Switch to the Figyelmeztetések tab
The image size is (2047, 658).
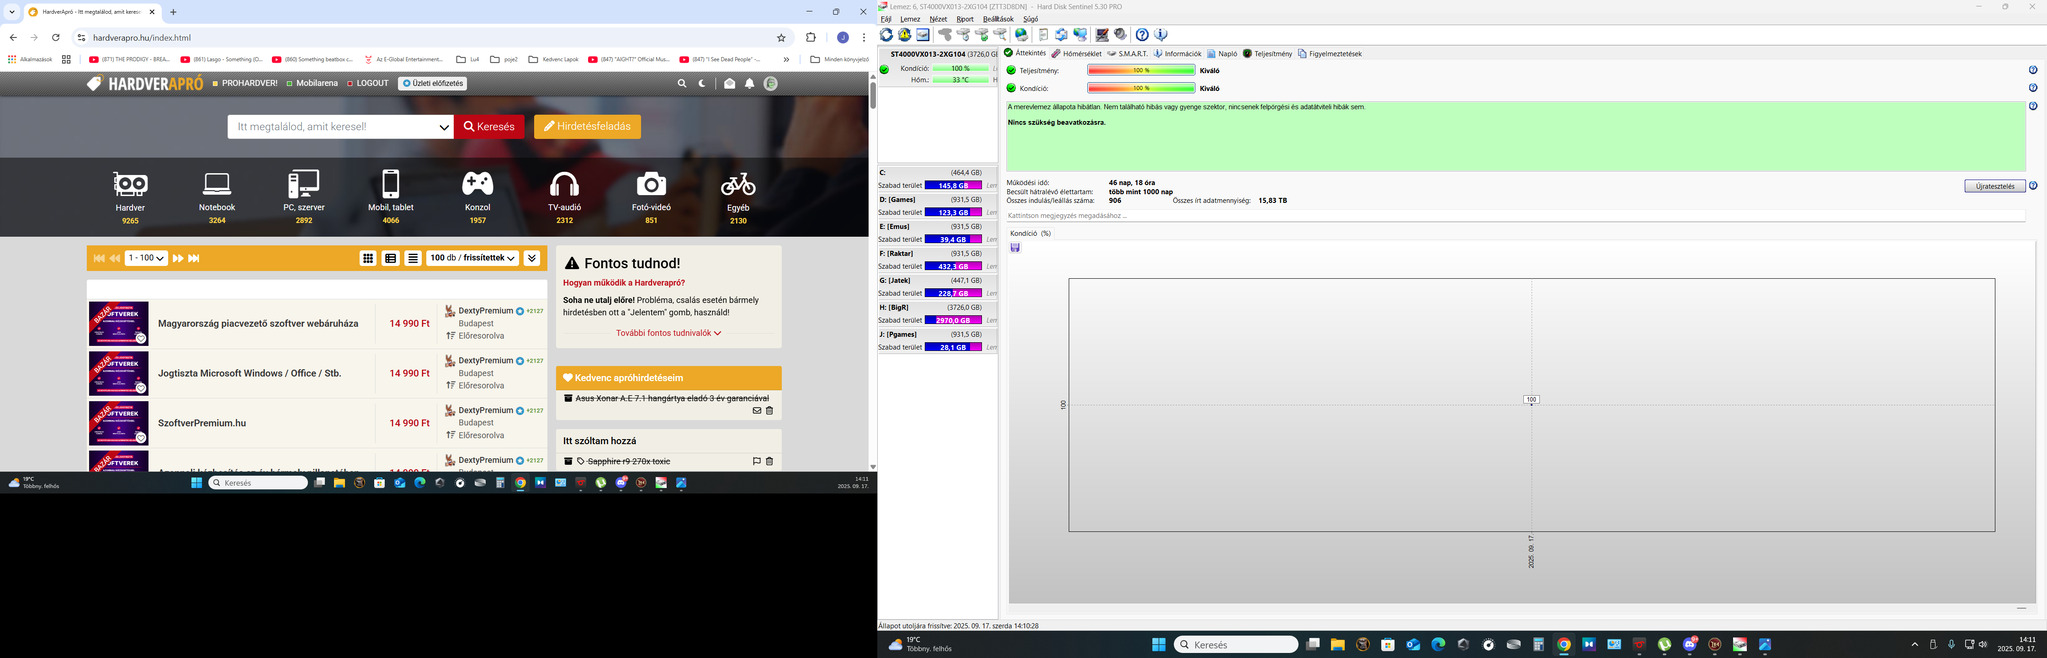pyautogui.click(x=1330, y=54)
